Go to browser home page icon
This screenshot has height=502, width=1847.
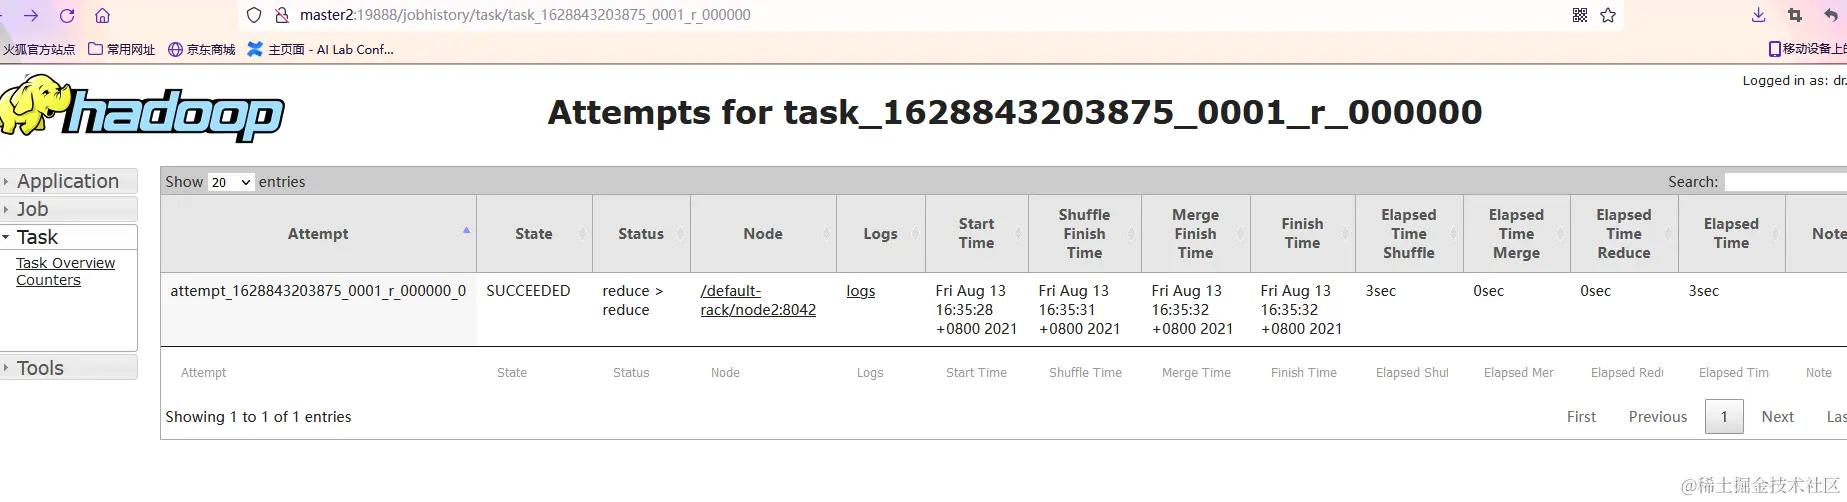[x=102, y=16]
